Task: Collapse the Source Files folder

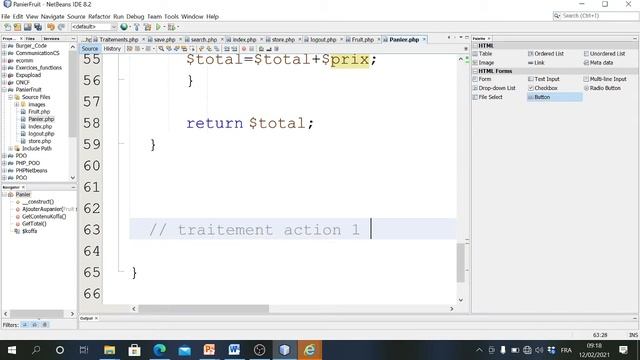Action: (10, 97)
